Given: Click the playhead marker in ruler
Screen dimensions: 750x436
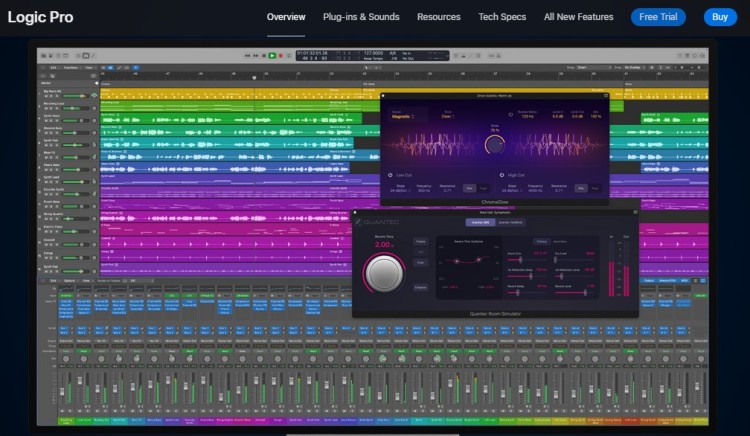Looking at the screenshot, I should [254, 77].
